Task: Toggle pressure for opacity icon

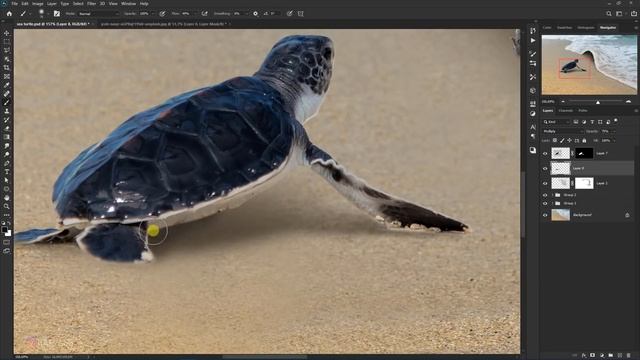Action: (x=162, y=13)
